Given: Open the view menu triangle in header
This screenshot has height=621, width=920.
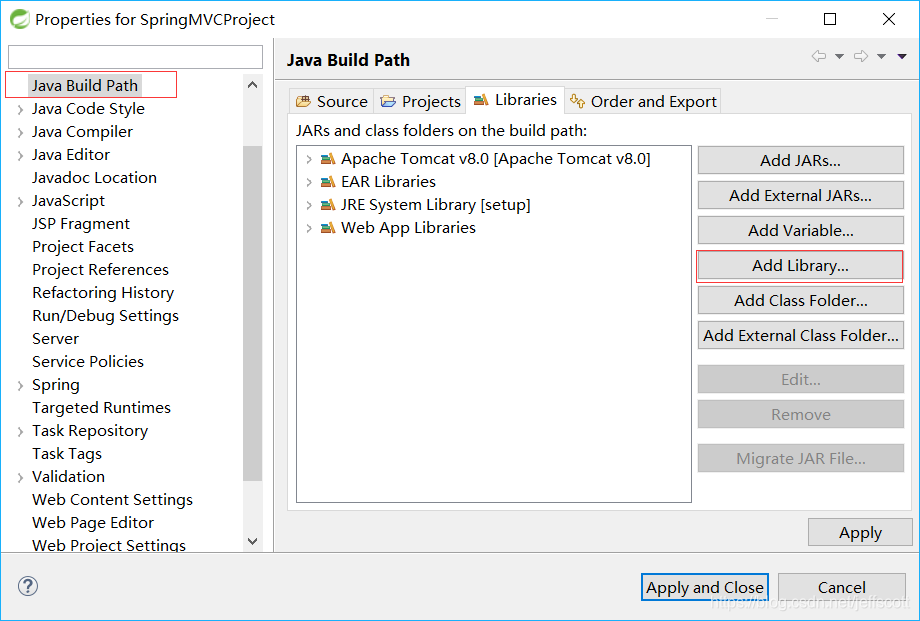Looking at the screenshot, I should (902, 57).
